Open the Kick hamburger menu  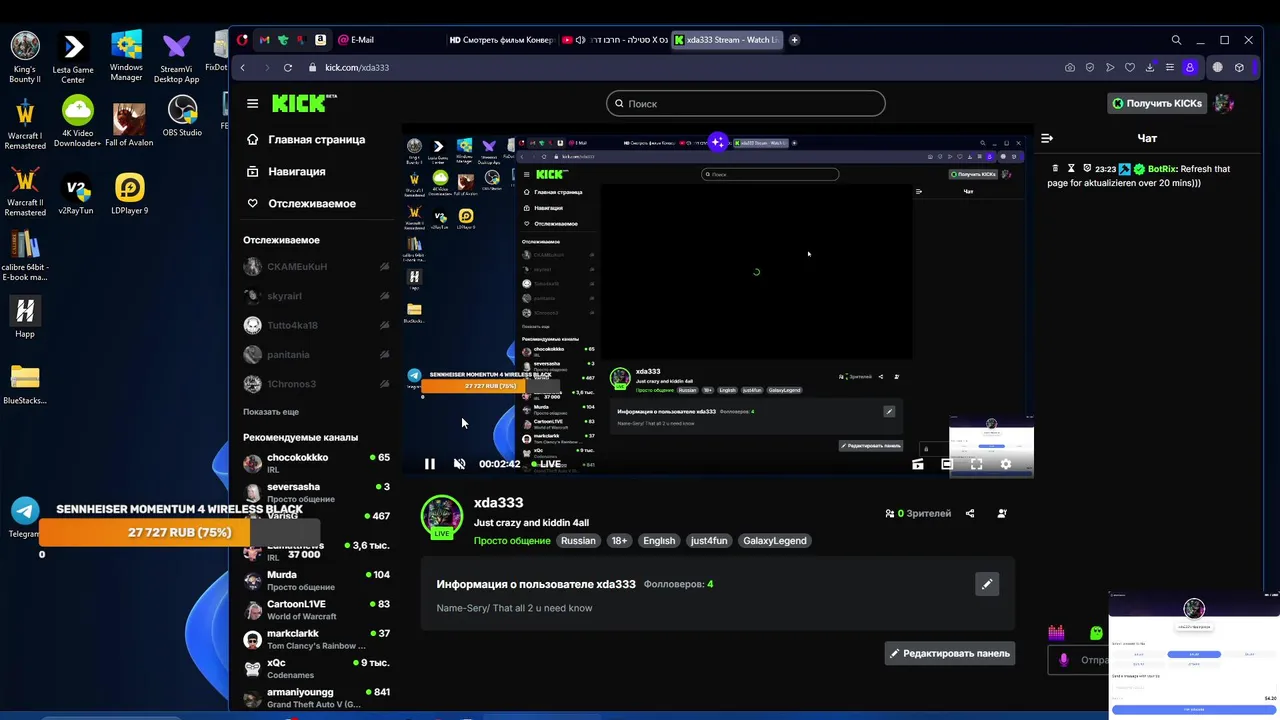coord(253,103)
